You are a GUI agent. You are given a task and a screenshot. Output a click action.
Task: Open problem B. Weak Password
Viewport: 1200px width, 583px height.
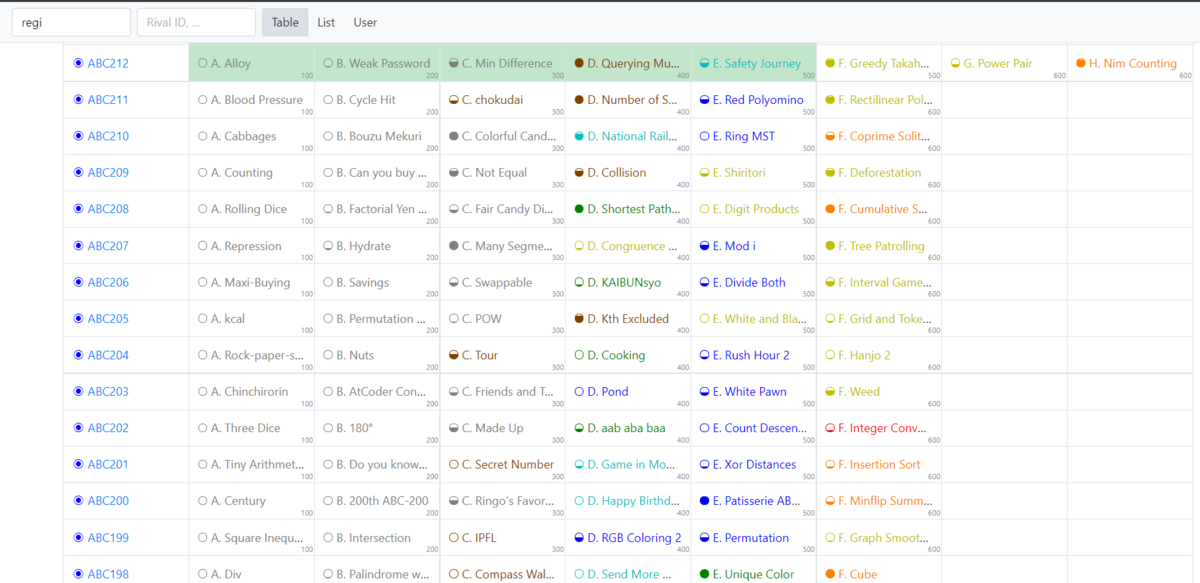[x=383, y=63]
